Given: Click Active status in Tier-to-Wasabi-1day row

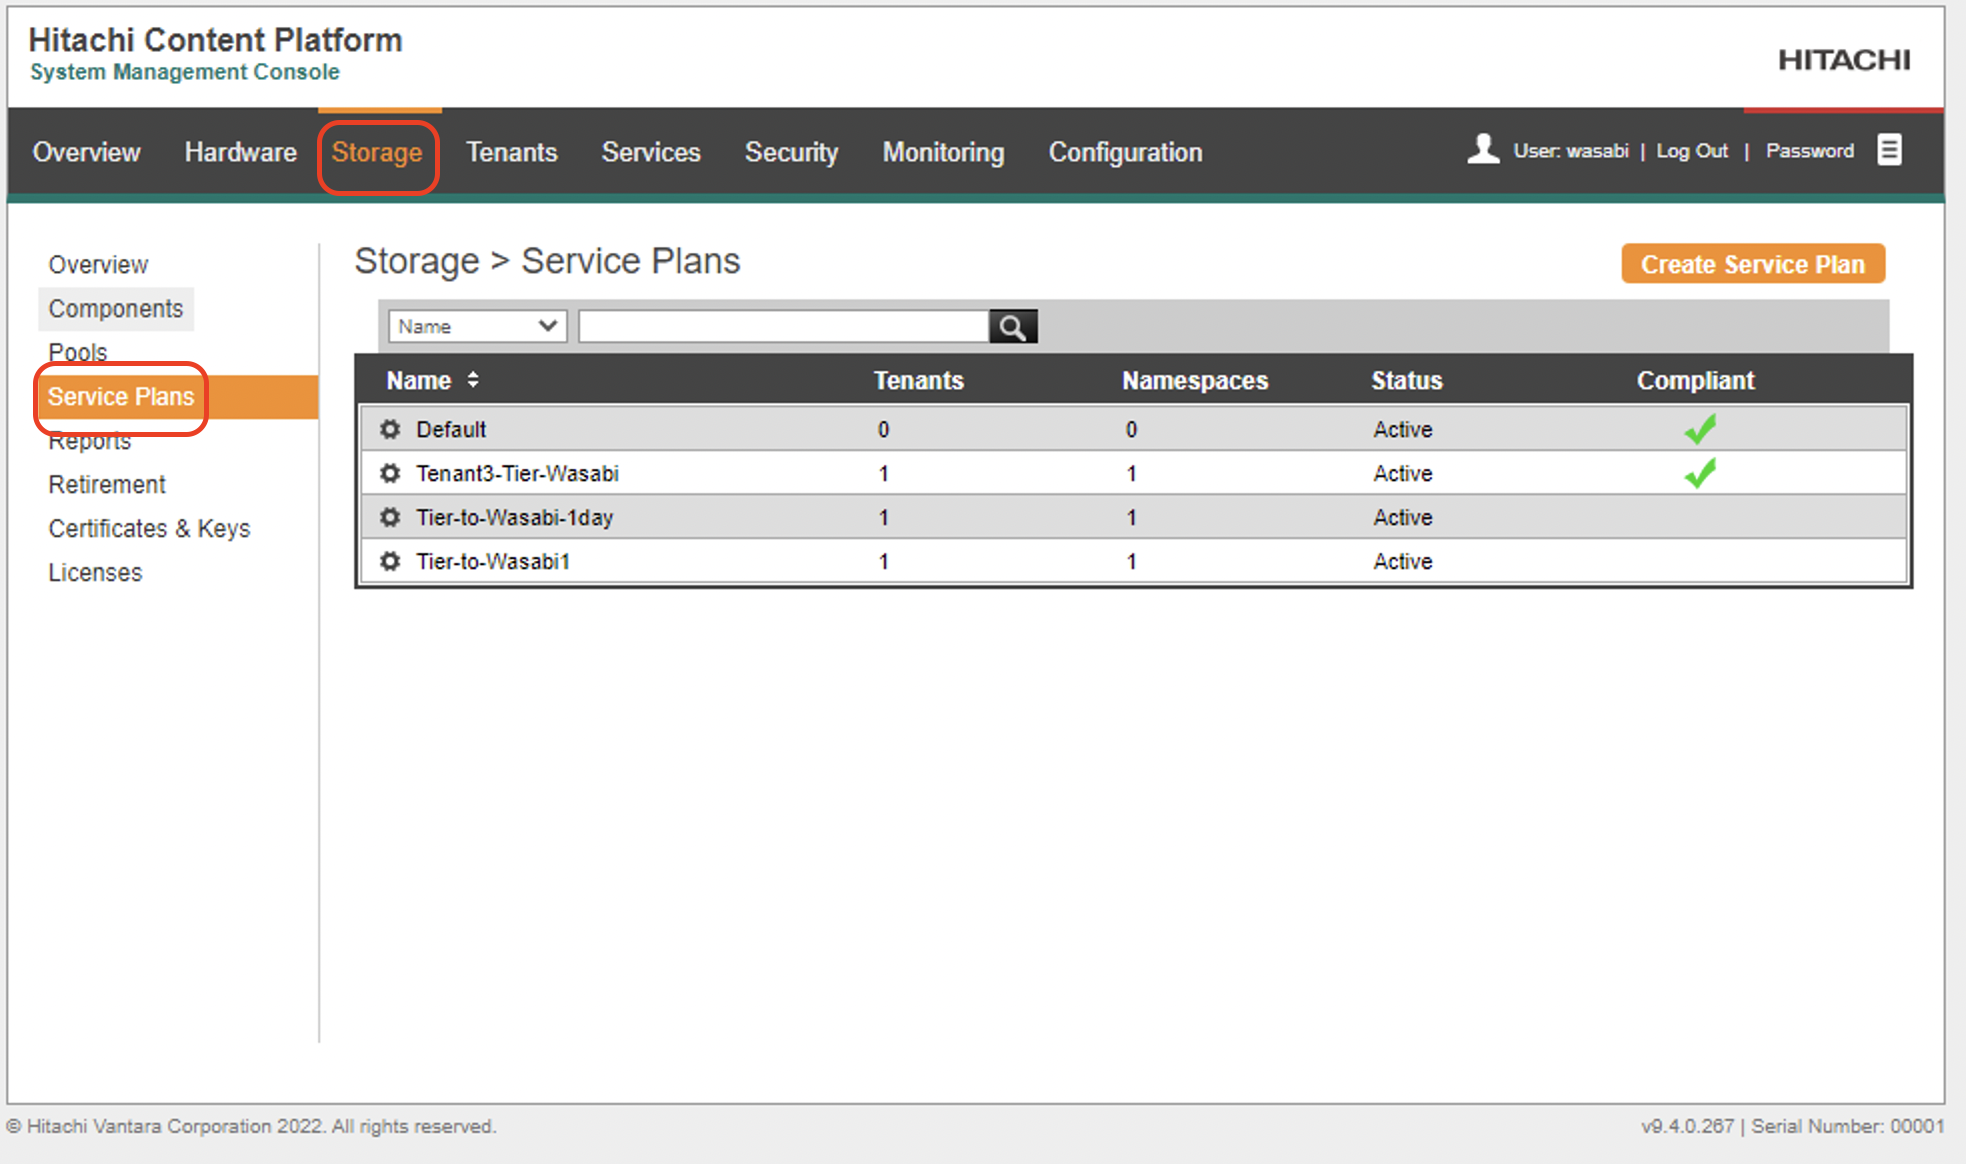Looking at the screenshot, I should point(1403,517).
